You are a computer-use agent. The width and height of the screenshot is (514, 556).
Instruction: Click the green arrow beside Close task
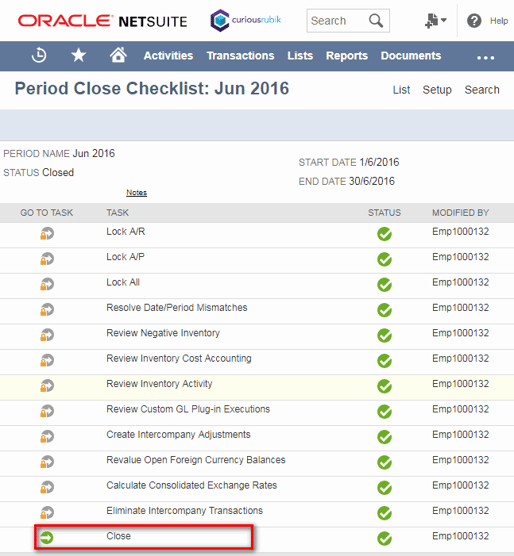coord(46,538)
